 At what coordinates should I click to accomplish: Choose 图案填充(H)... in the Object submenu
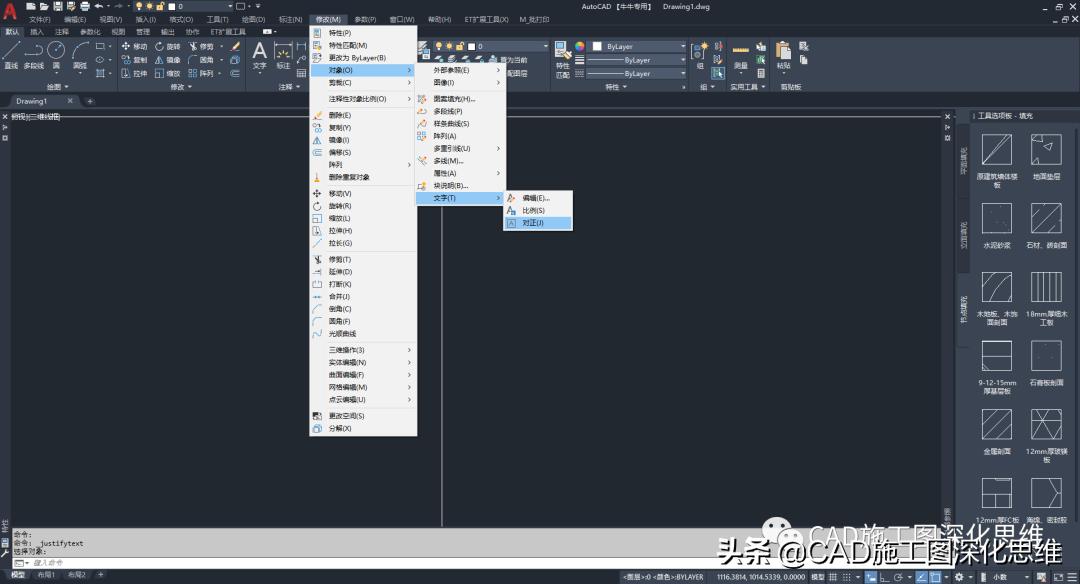pos(461,99)
